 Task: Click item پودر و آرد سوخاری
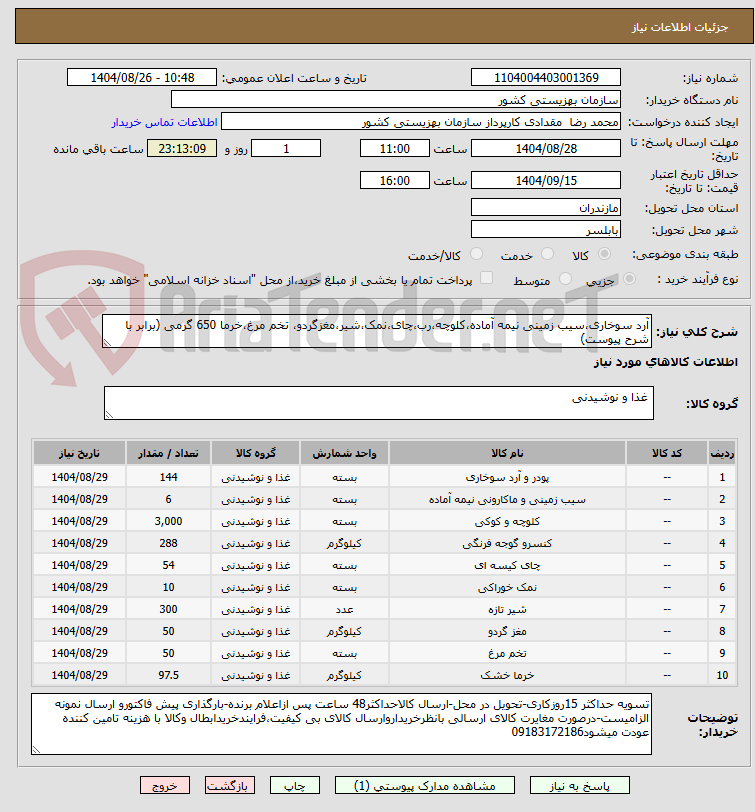[x=507, y=477]
